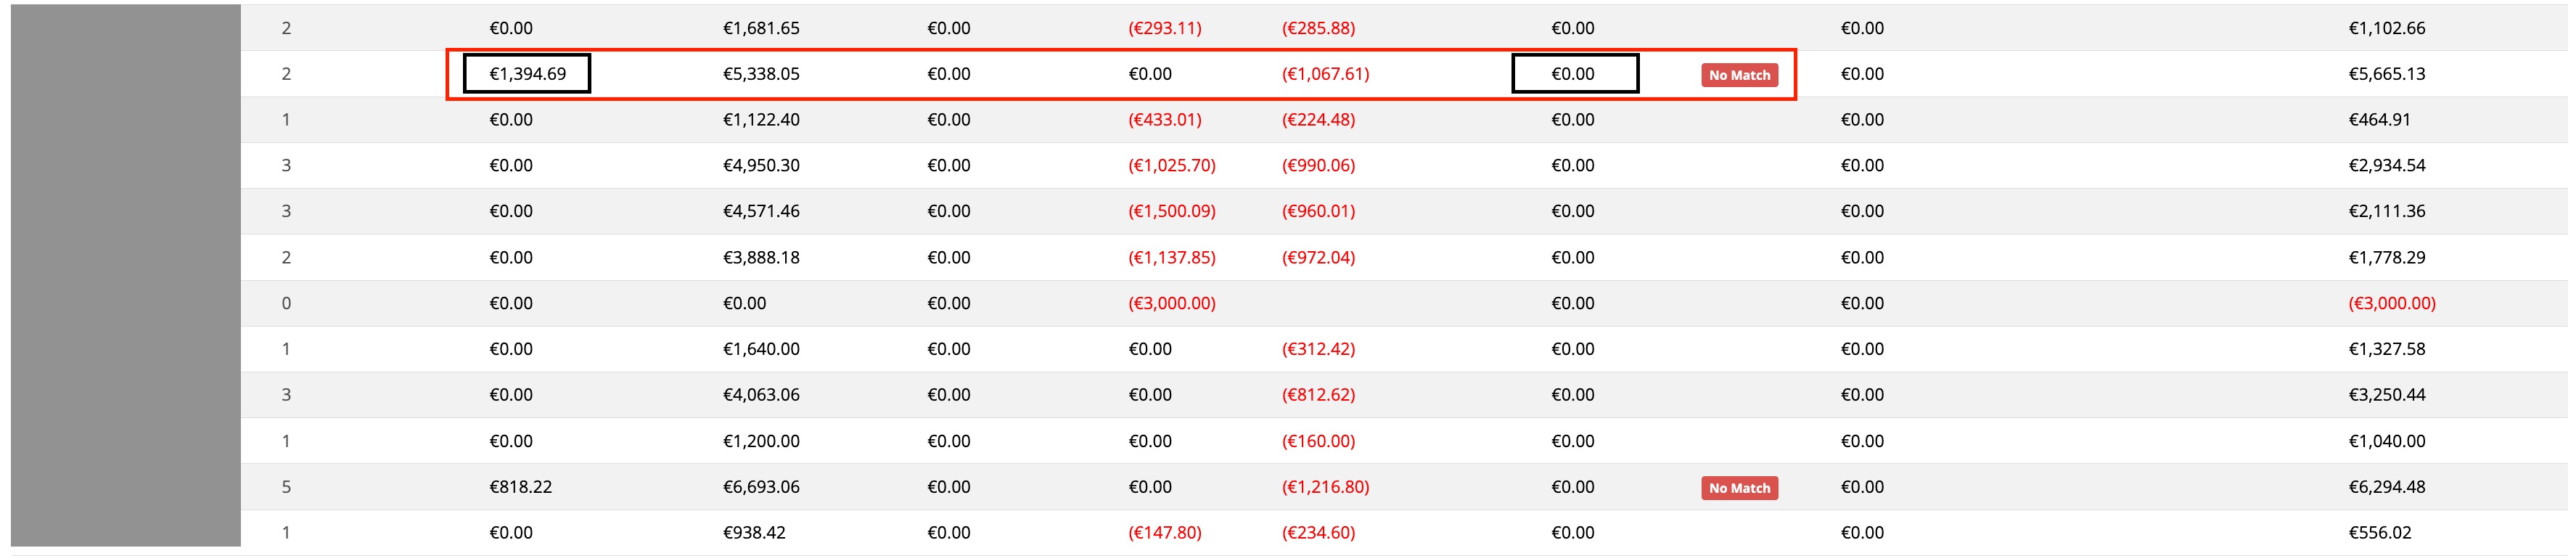This screenshot has width=2576, height=556.
Task: Select the boxed €1,394.69 cell
Action: (x=527, y=74)
